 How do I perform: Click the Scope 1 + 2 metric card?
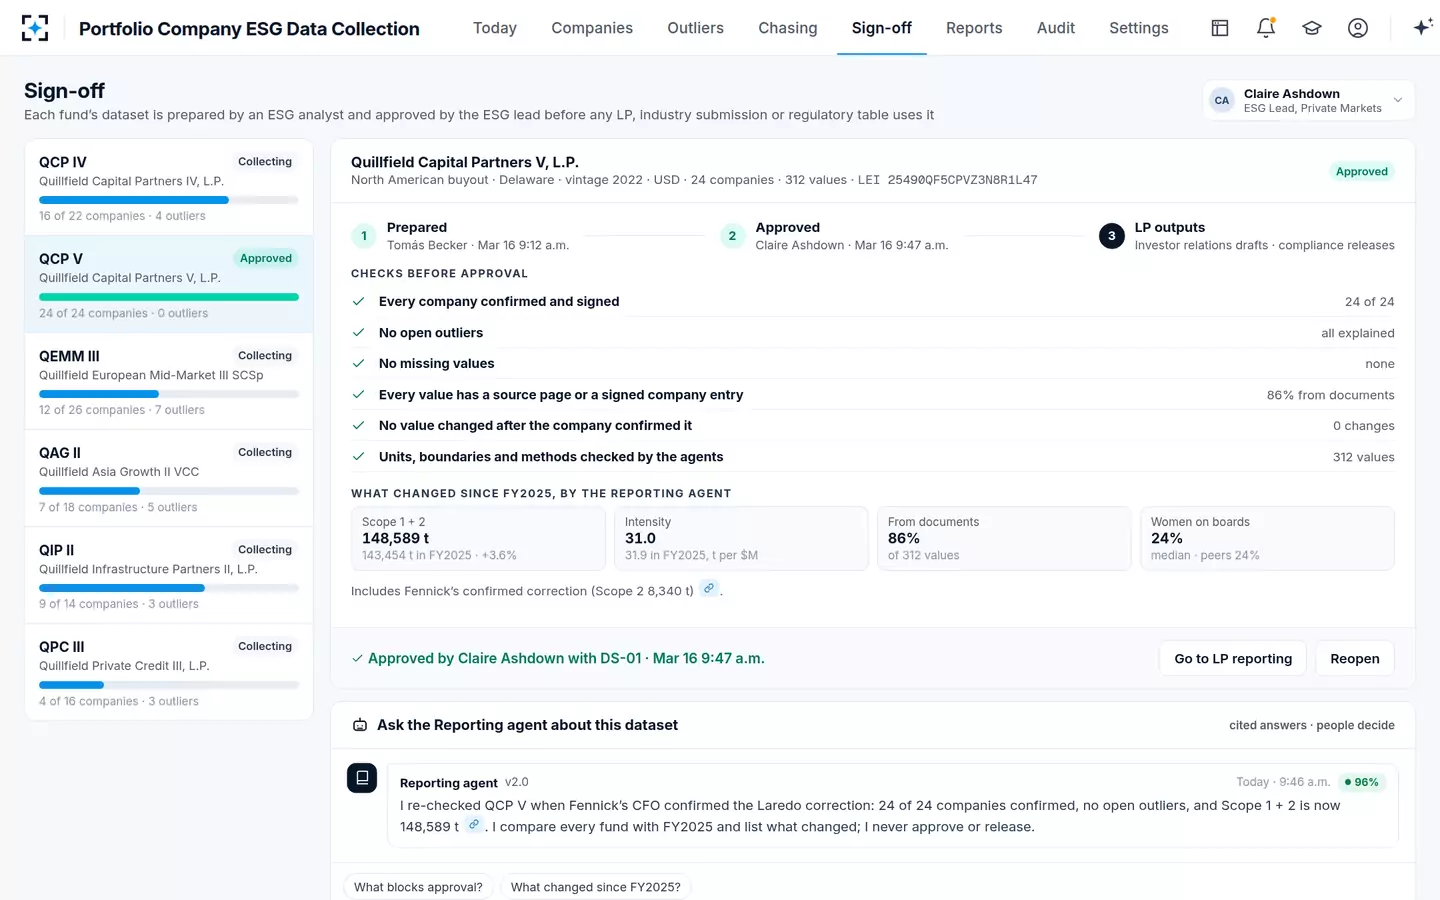point(478,538)
